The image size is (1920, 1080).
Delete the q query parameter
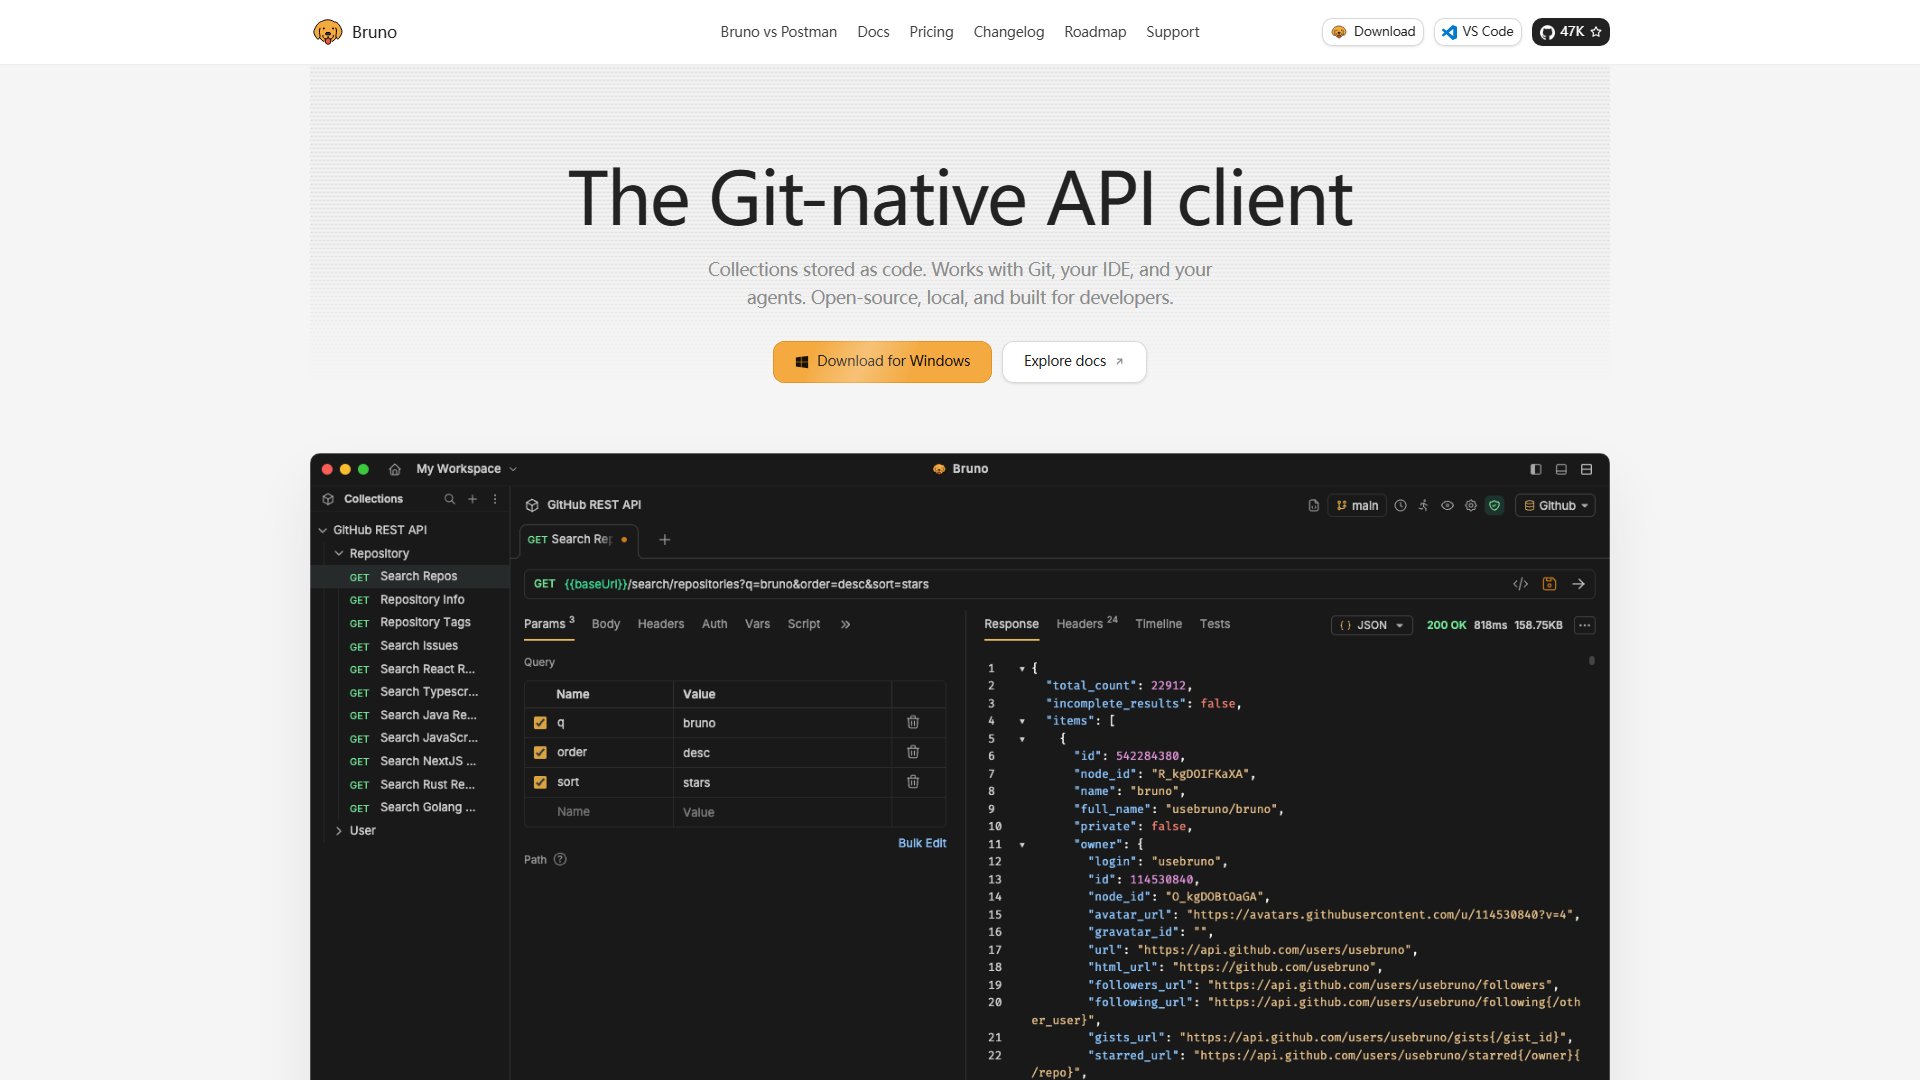click(x=913, y=722)
